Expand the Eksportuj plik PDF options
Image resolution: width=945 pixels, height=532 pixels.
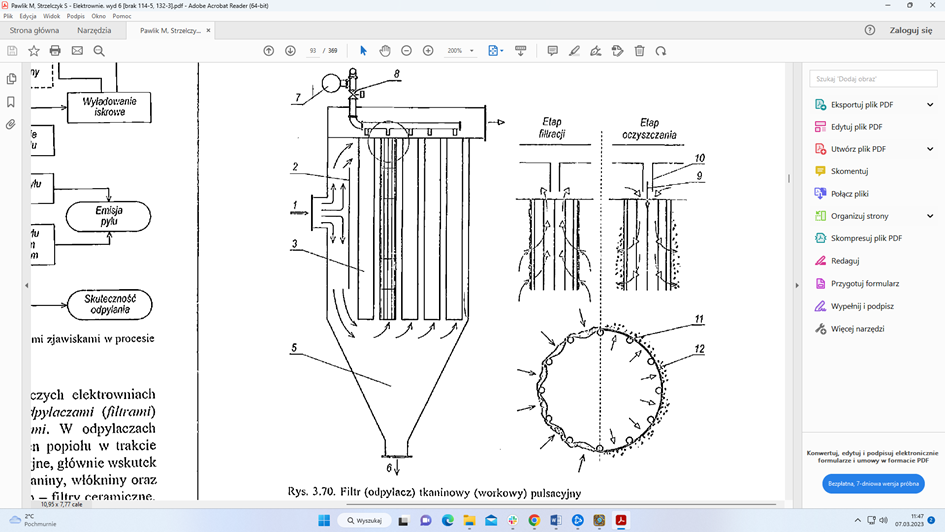click(x=930, y=105)
